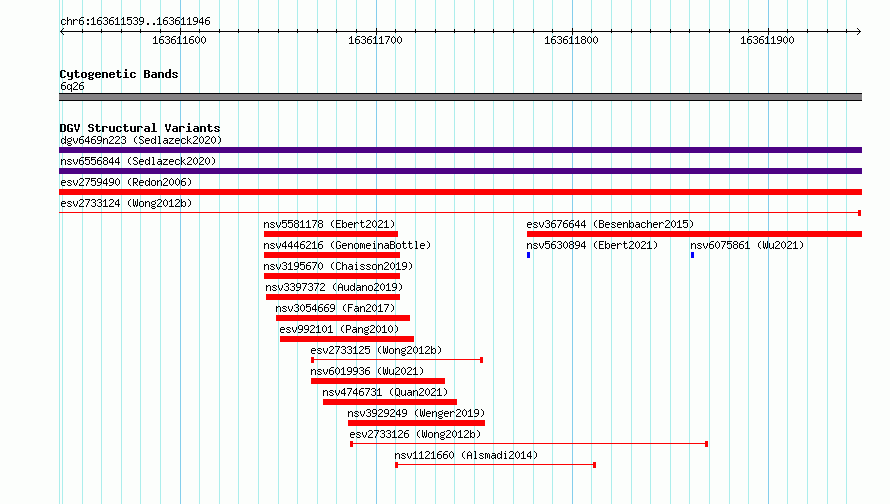Click the thin esv2733125 variant line
This screenshot has height=504, width=890.
click(397, 360)
